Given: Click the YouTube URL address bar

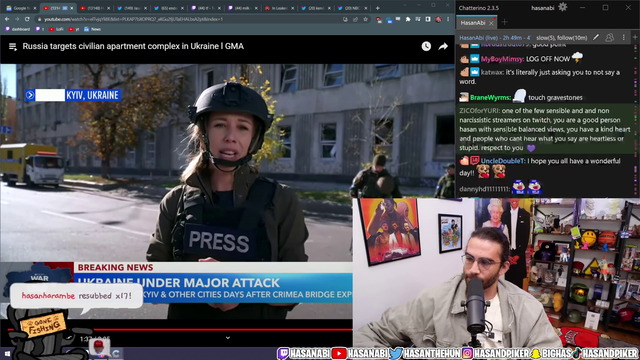Looking at the screenshot, I should point(188,19).
